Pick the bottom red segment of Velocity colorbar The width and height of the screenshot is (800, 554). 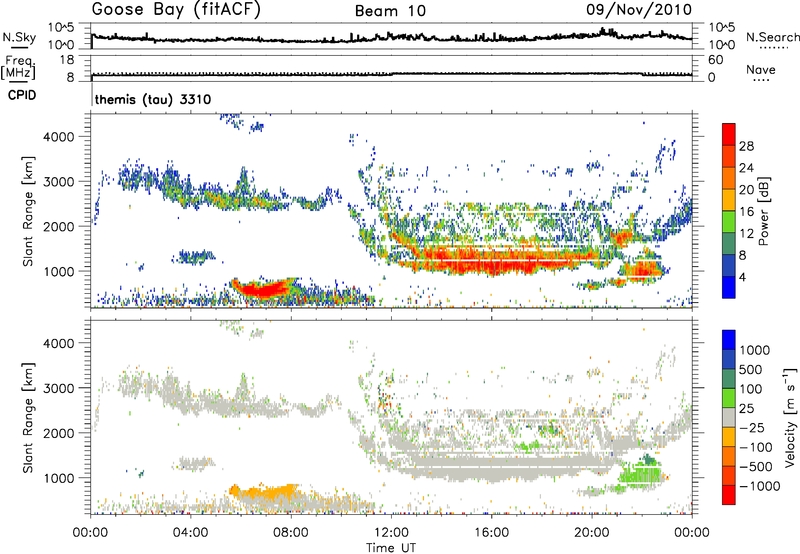pos(729,495)
